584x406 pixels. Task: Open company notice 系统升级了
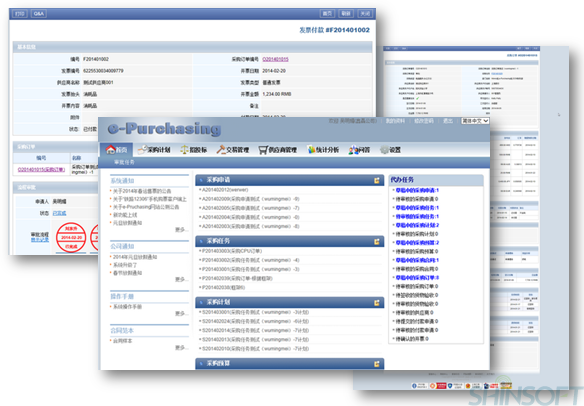pos(125,265)
